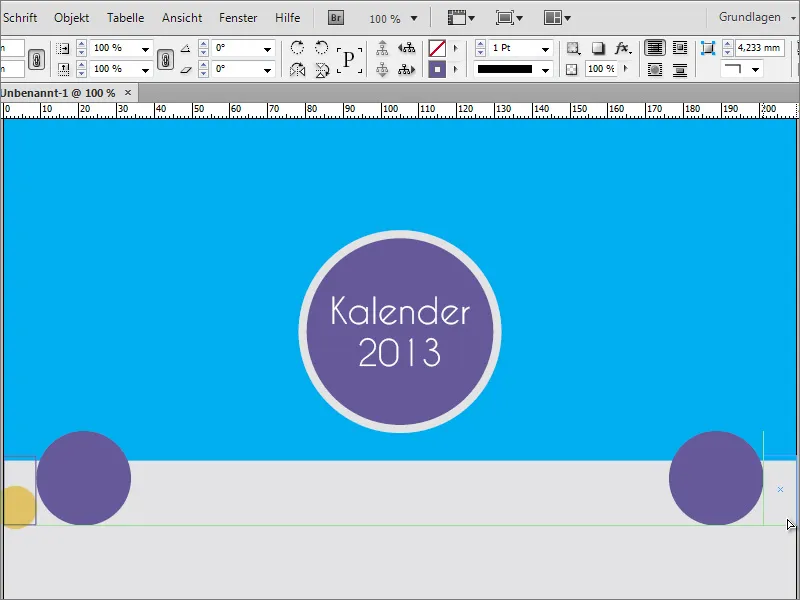Select the next object icon
Viewport: 800px width, 600px height.
(407, 69)
